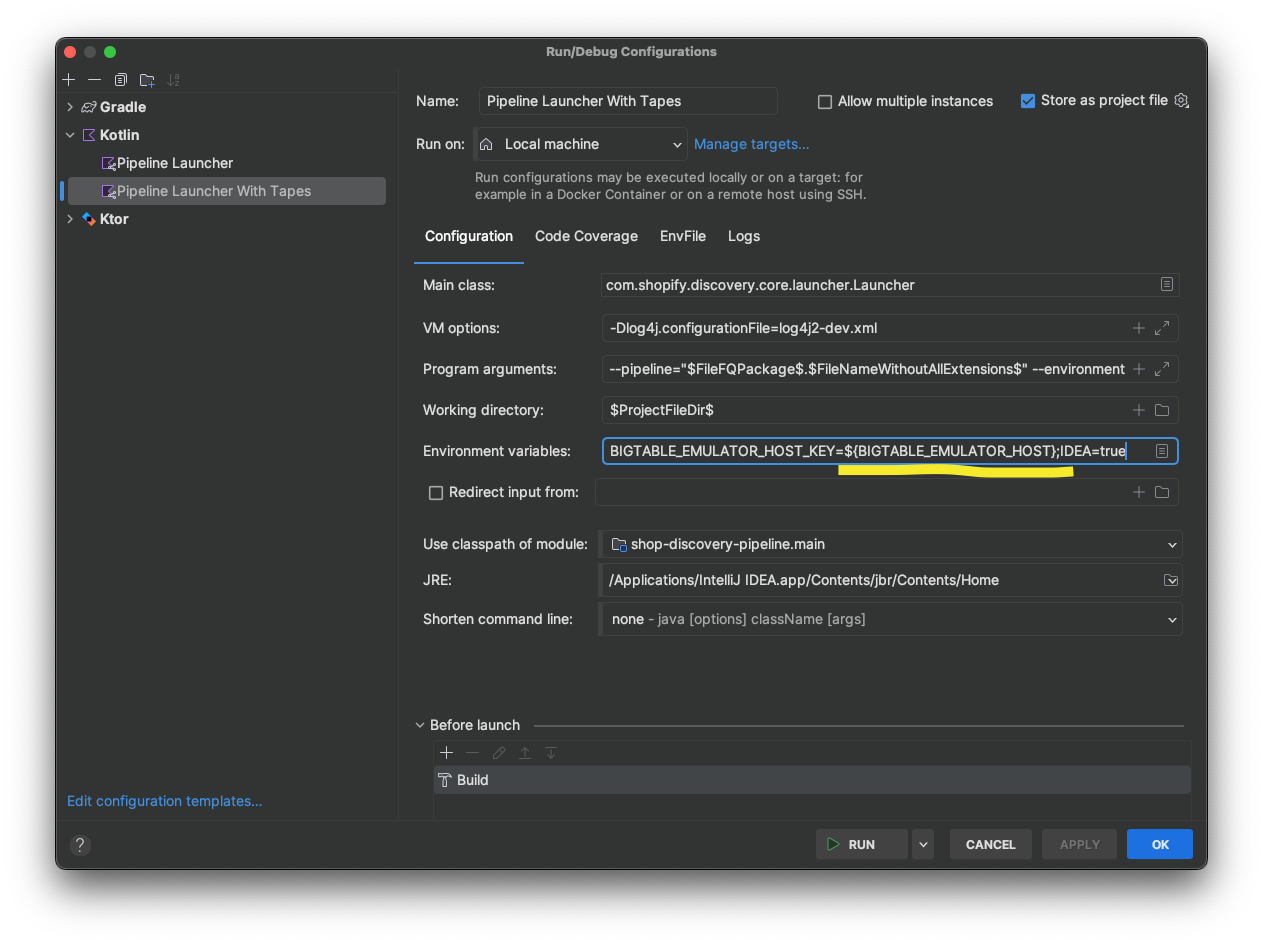Expand the Ktor node
Screen dimensions: 1263x943
[69, 219]
